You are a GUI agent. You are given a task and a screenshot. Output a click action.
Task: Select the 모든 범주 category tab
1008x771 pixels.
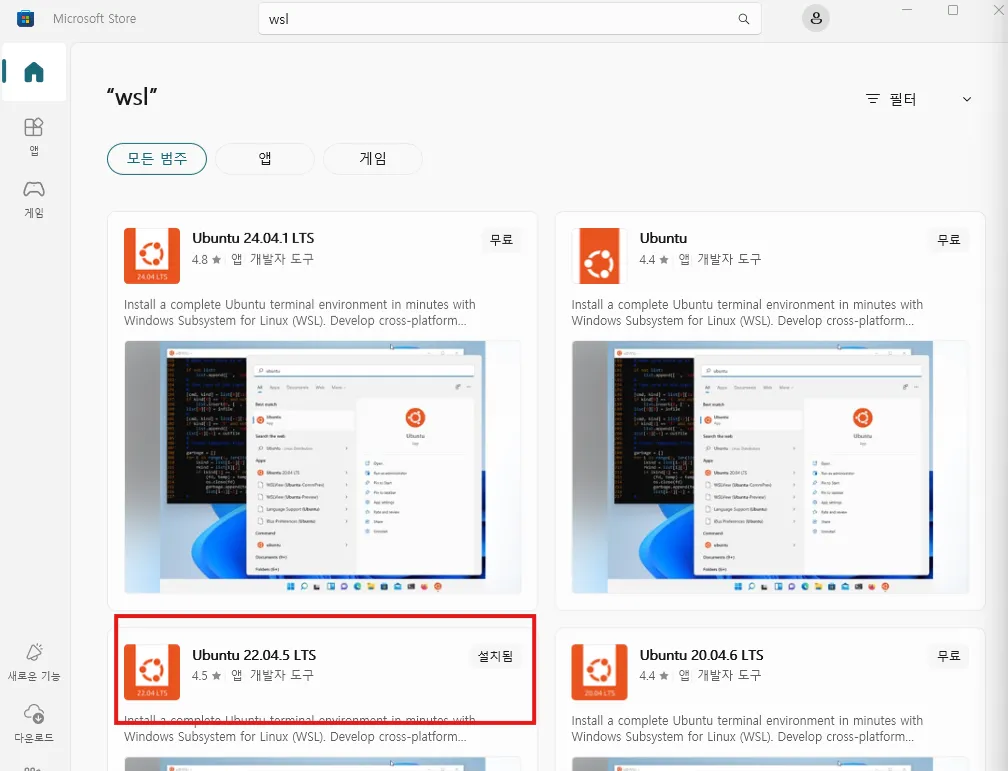(x=157, y=159)
